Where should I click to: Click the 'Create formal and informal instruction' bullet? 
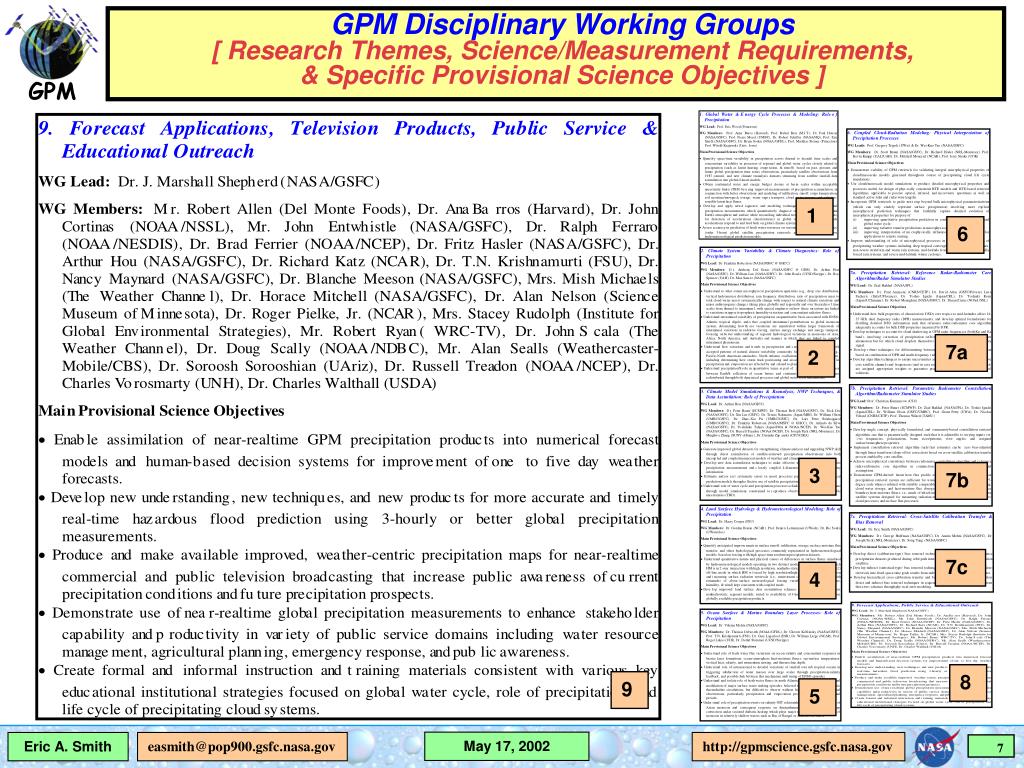(348, 690)
